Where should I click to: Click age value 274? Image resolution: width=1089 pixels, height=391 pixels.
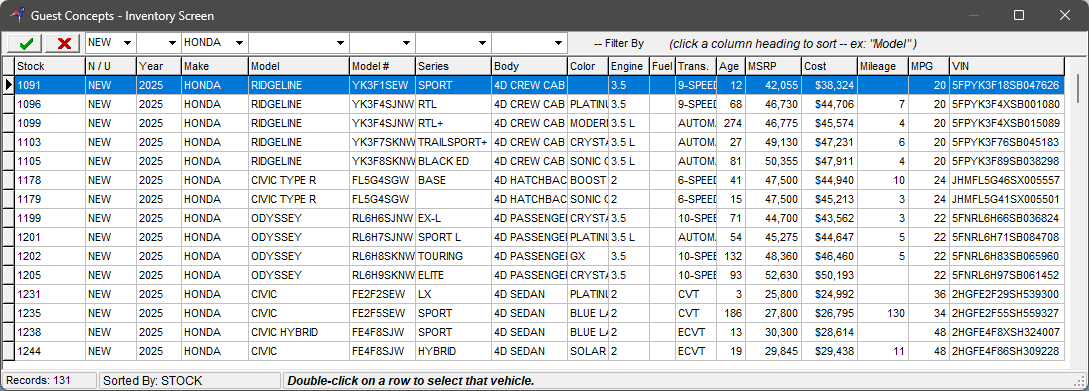click(x=731, y=123)
